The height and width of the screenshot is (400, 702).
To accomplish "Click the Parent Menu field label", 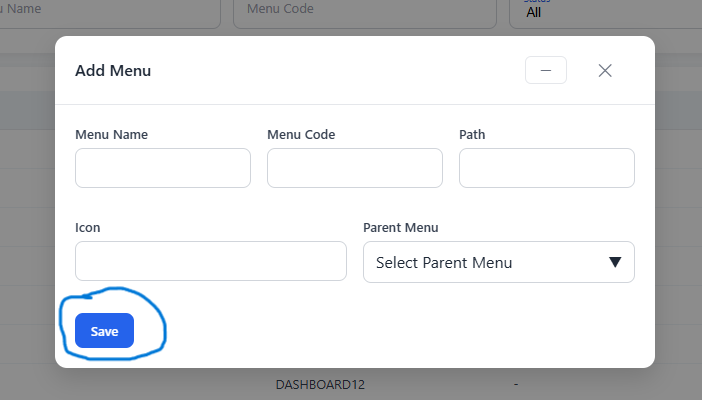I will [x=401, y=228].
